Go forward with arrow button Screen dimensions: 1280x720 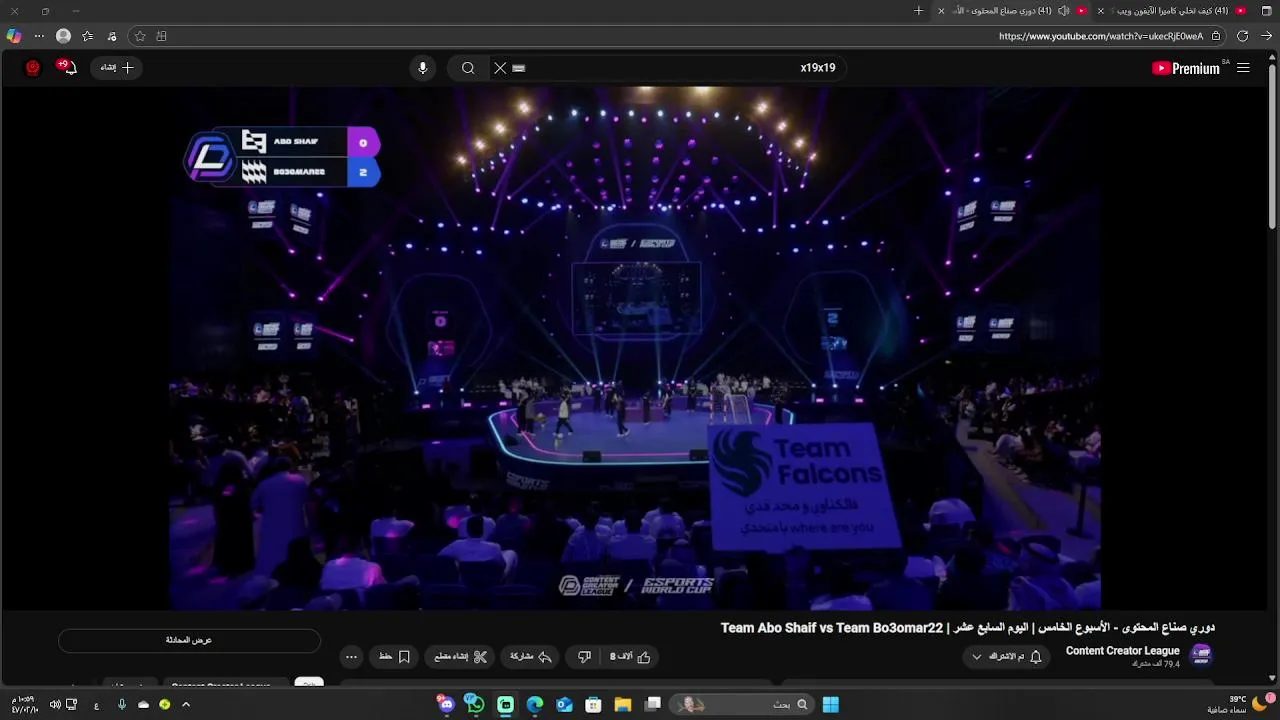coord(1267,36)
